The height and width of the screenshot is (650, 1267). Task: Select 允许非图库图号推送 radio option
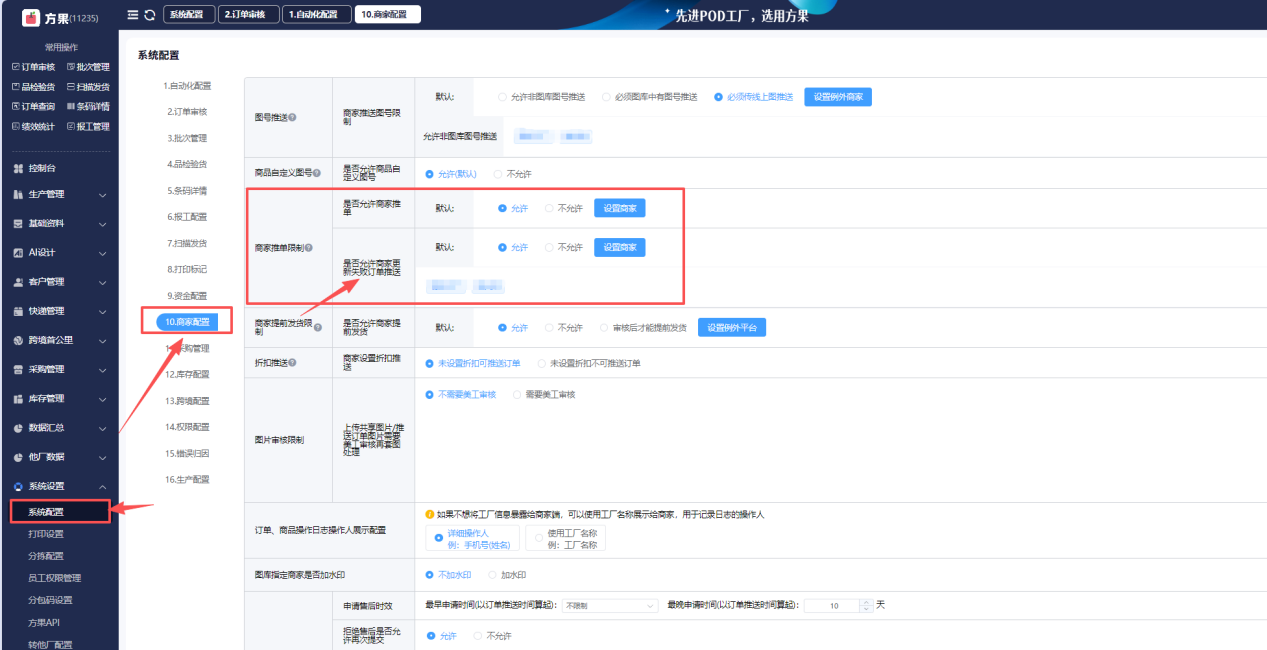pyautogui.click(x=544, y=97)
